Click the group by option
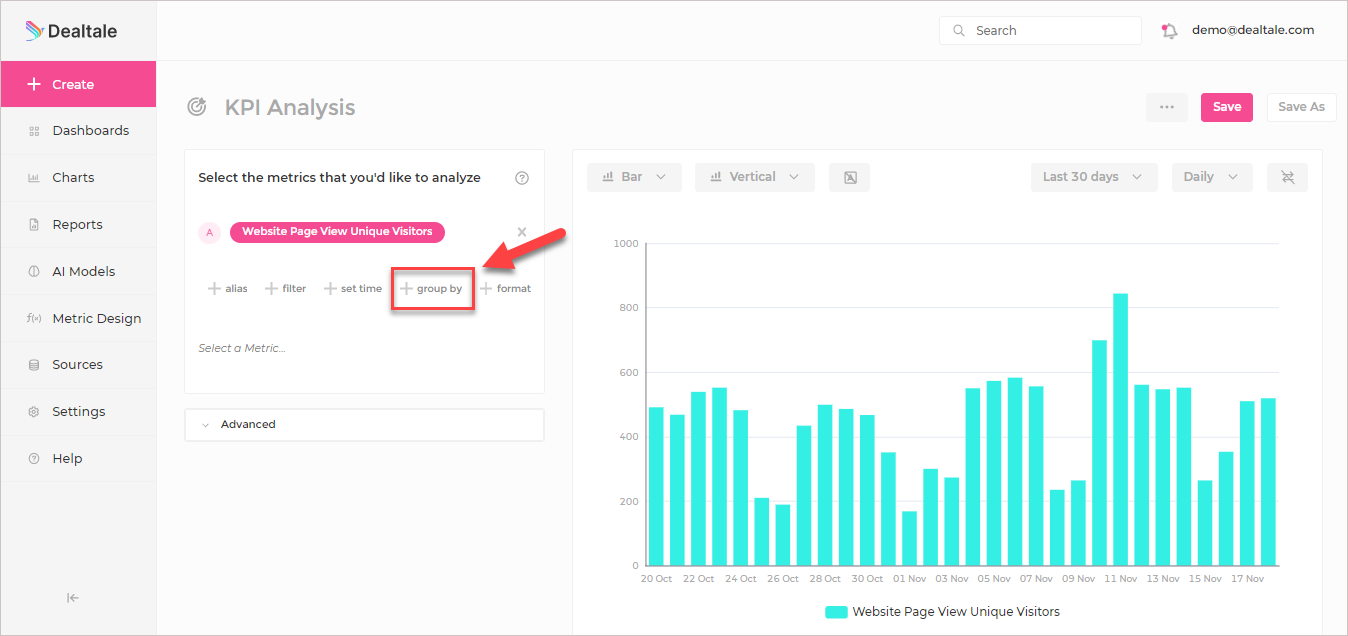This screenshot has height=636, width=1348. [432, 289]
